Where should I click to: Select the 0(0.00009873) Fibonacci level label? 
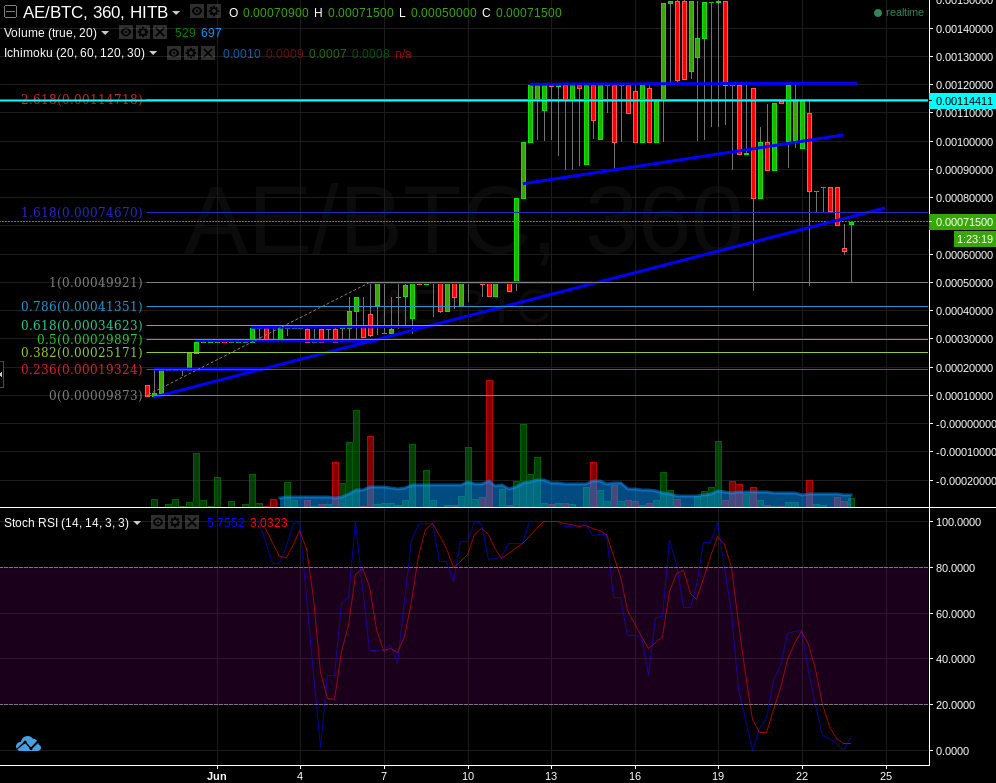coord(96,395)
